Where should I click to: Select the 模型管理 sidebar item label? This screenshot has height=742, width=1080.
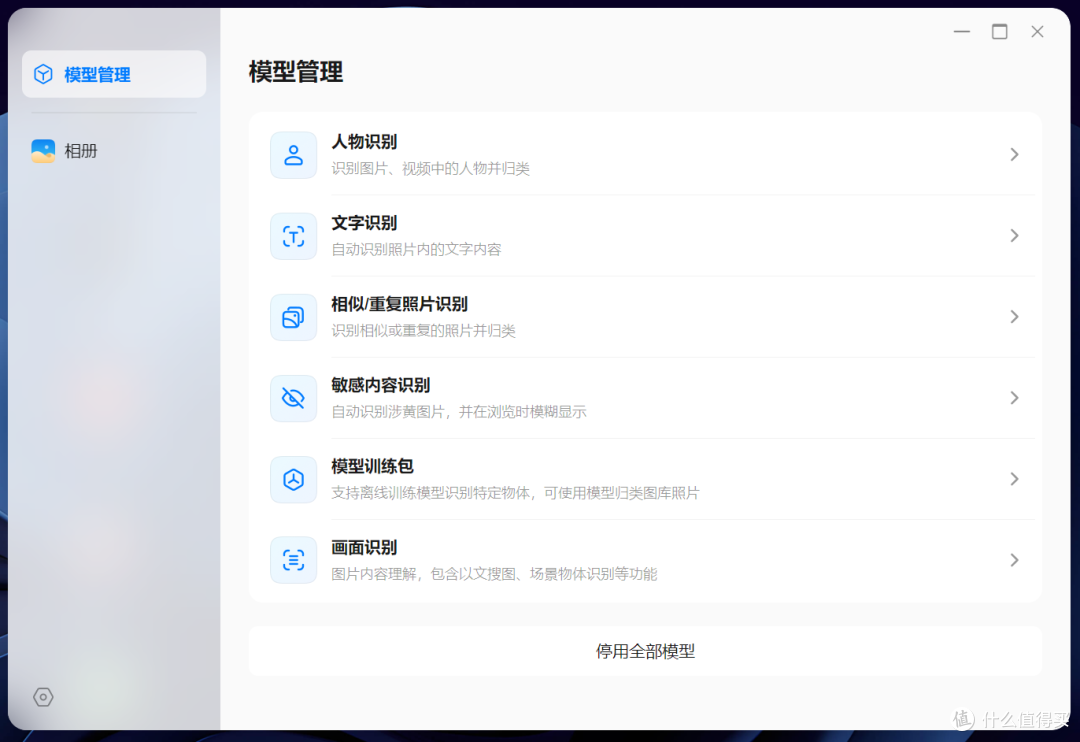pyautogui.click(x=97, y=74)
